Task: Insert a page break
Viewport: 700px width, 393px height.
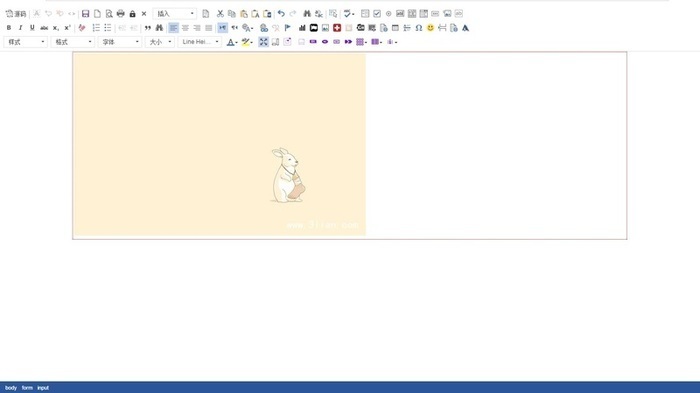Action: click(442, 28)
